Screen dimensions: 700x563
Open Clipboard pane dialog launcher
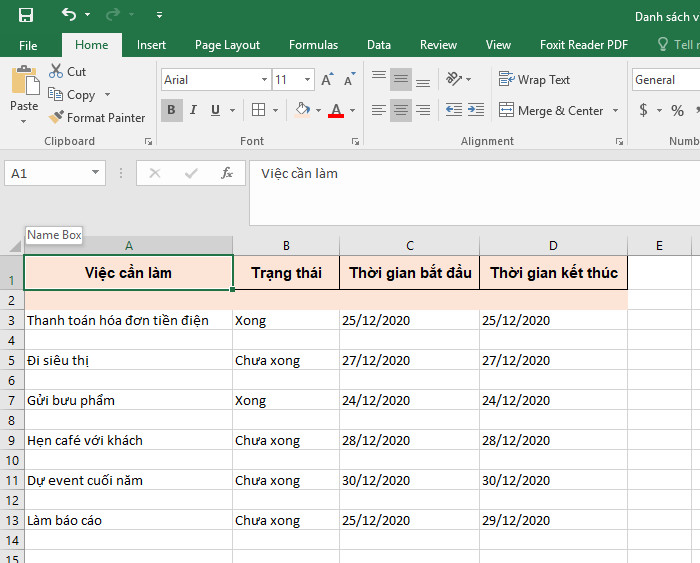148,142
